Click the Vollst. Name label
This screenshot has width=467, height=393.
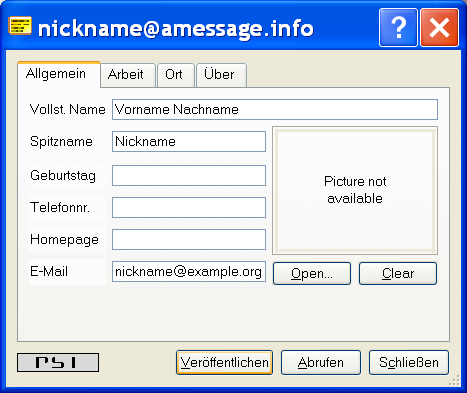pyautogui.click(x=68, y=109)
